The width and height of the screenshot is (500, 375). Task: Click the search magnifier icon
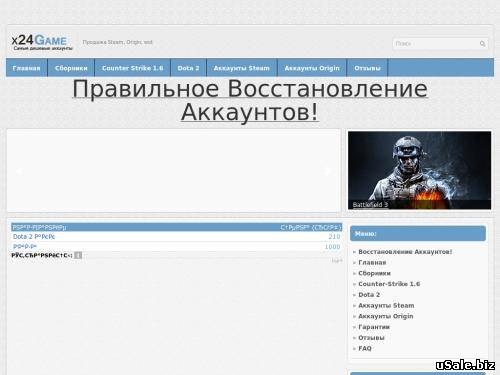pos(482,44)
